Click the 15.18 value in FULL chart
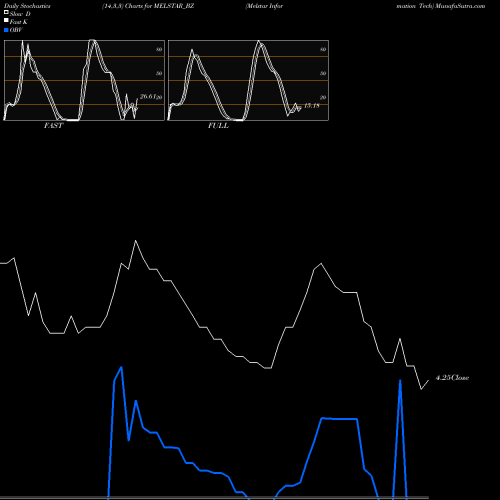 pos(312,106)
